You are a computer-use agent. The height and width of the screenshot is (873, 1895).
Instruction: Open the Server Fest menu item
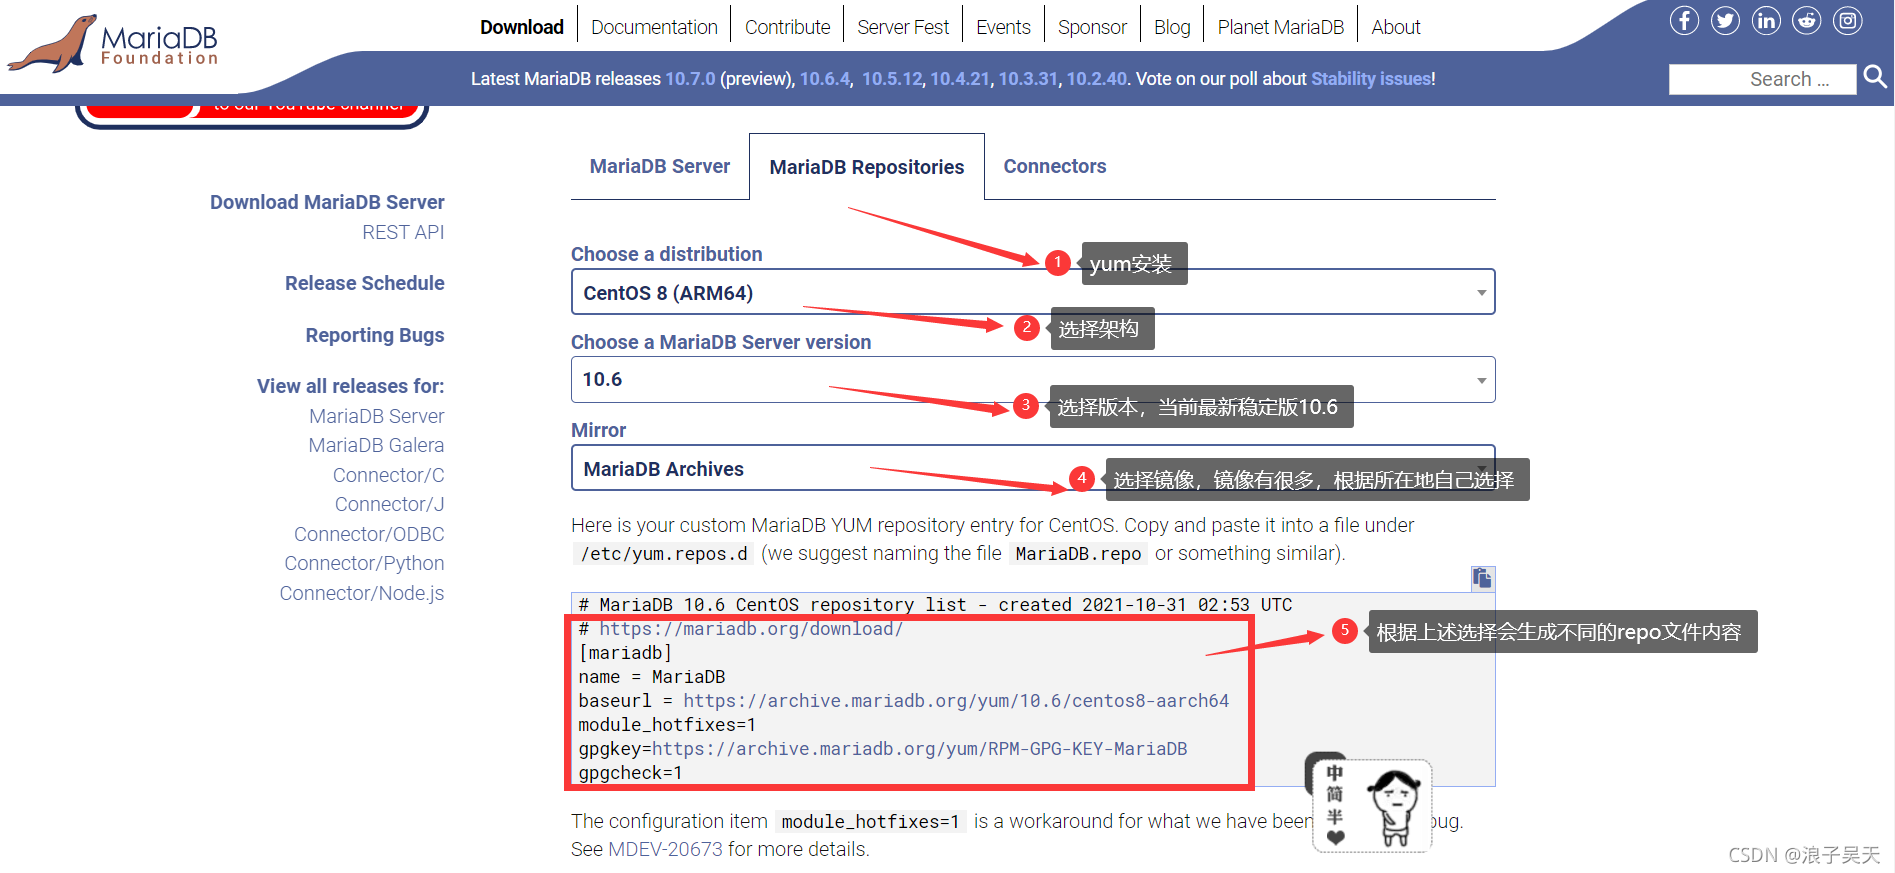[x=903, y=27]
